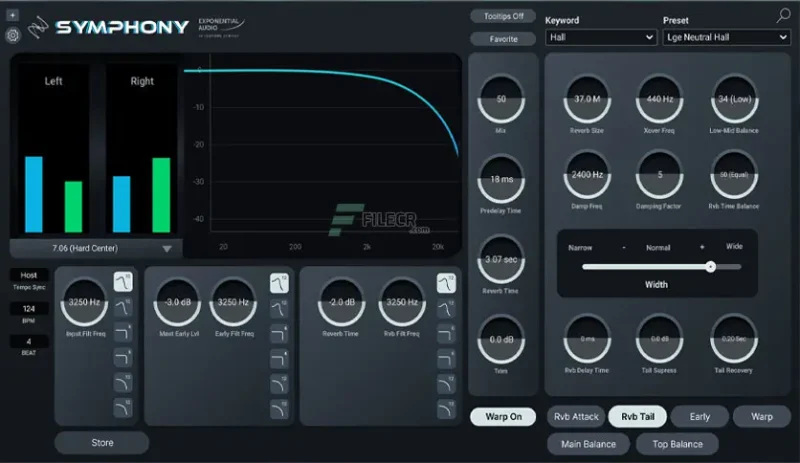Click the Beat field showing 4
Viewport: 800px width, 463px height.
tap(29, 342)
